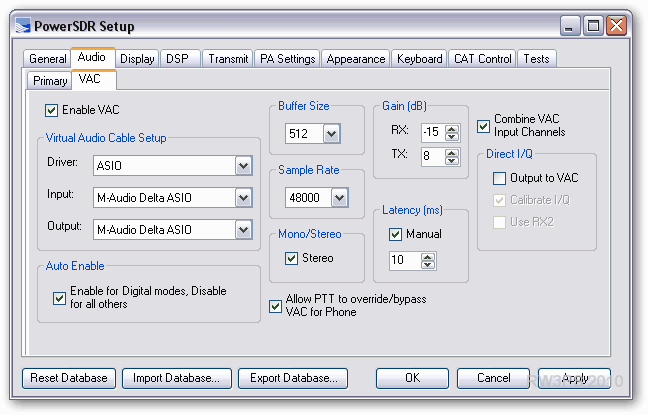Go to the PA Settings tab
Screen dimensions: 648x415
click(287, 59)
